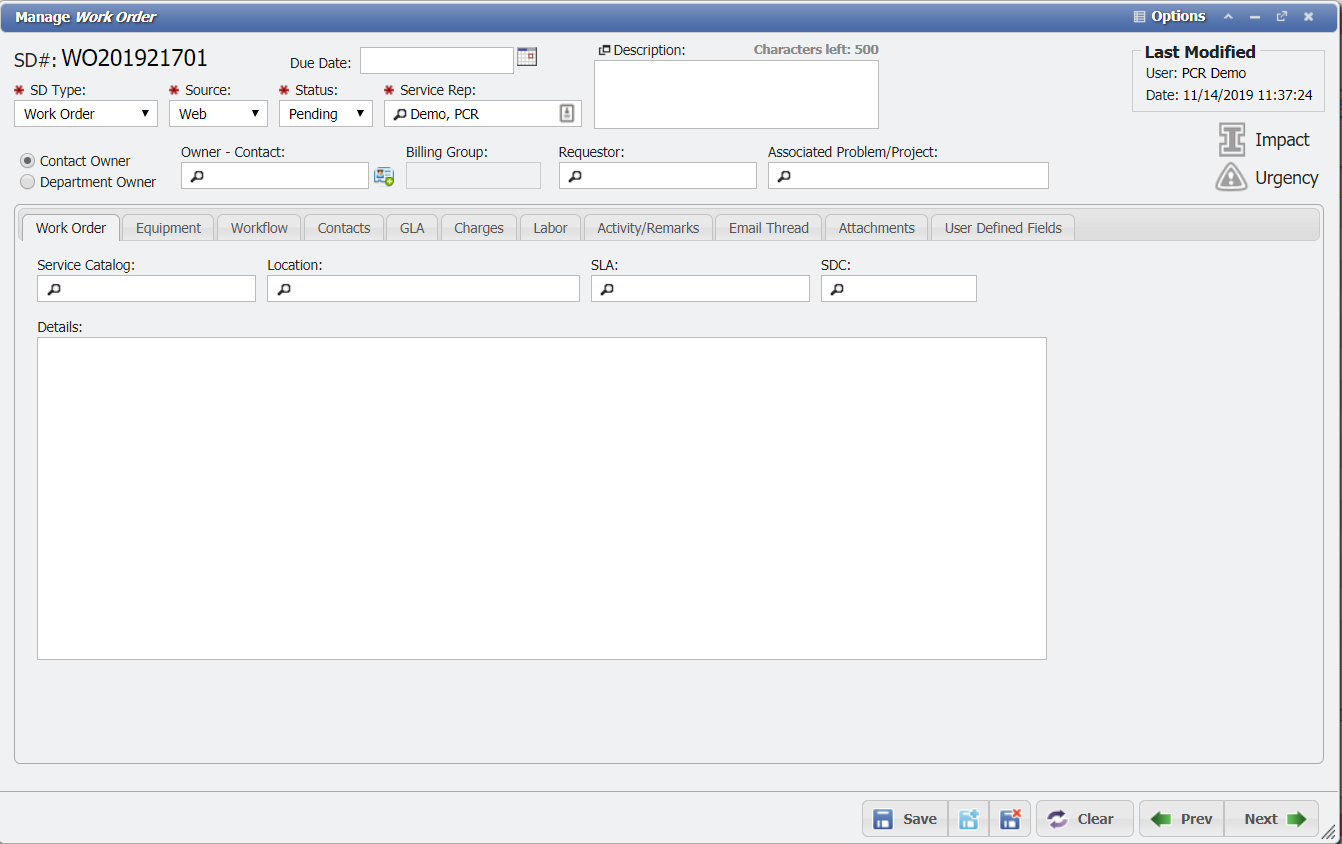Open the Add New Contact icon beside Owner-Contact
Screen dimensions: 1342x844
tap(384, 175)
